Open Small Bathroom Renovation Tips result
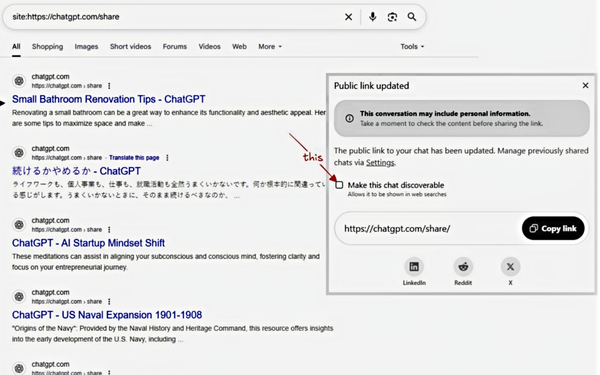600x375 pixels. (109, 99)
